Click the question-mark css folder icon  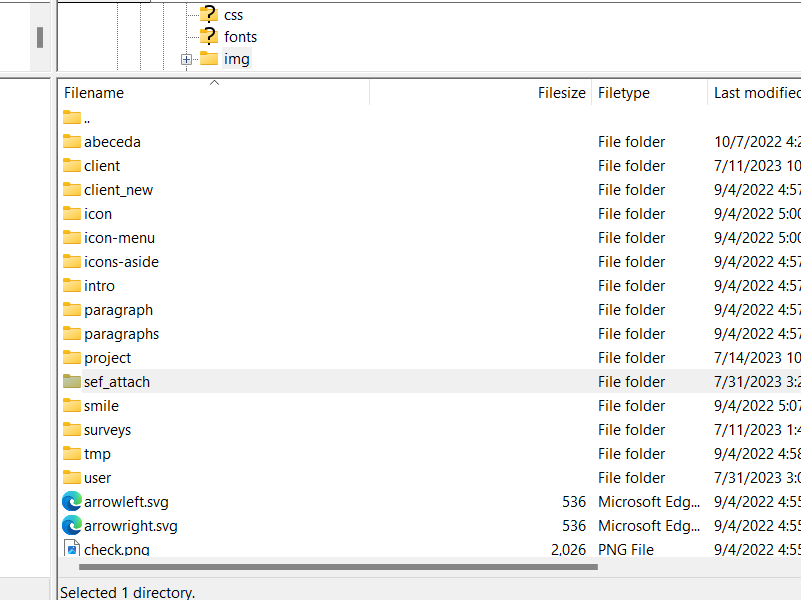click(x=208, y=14)
